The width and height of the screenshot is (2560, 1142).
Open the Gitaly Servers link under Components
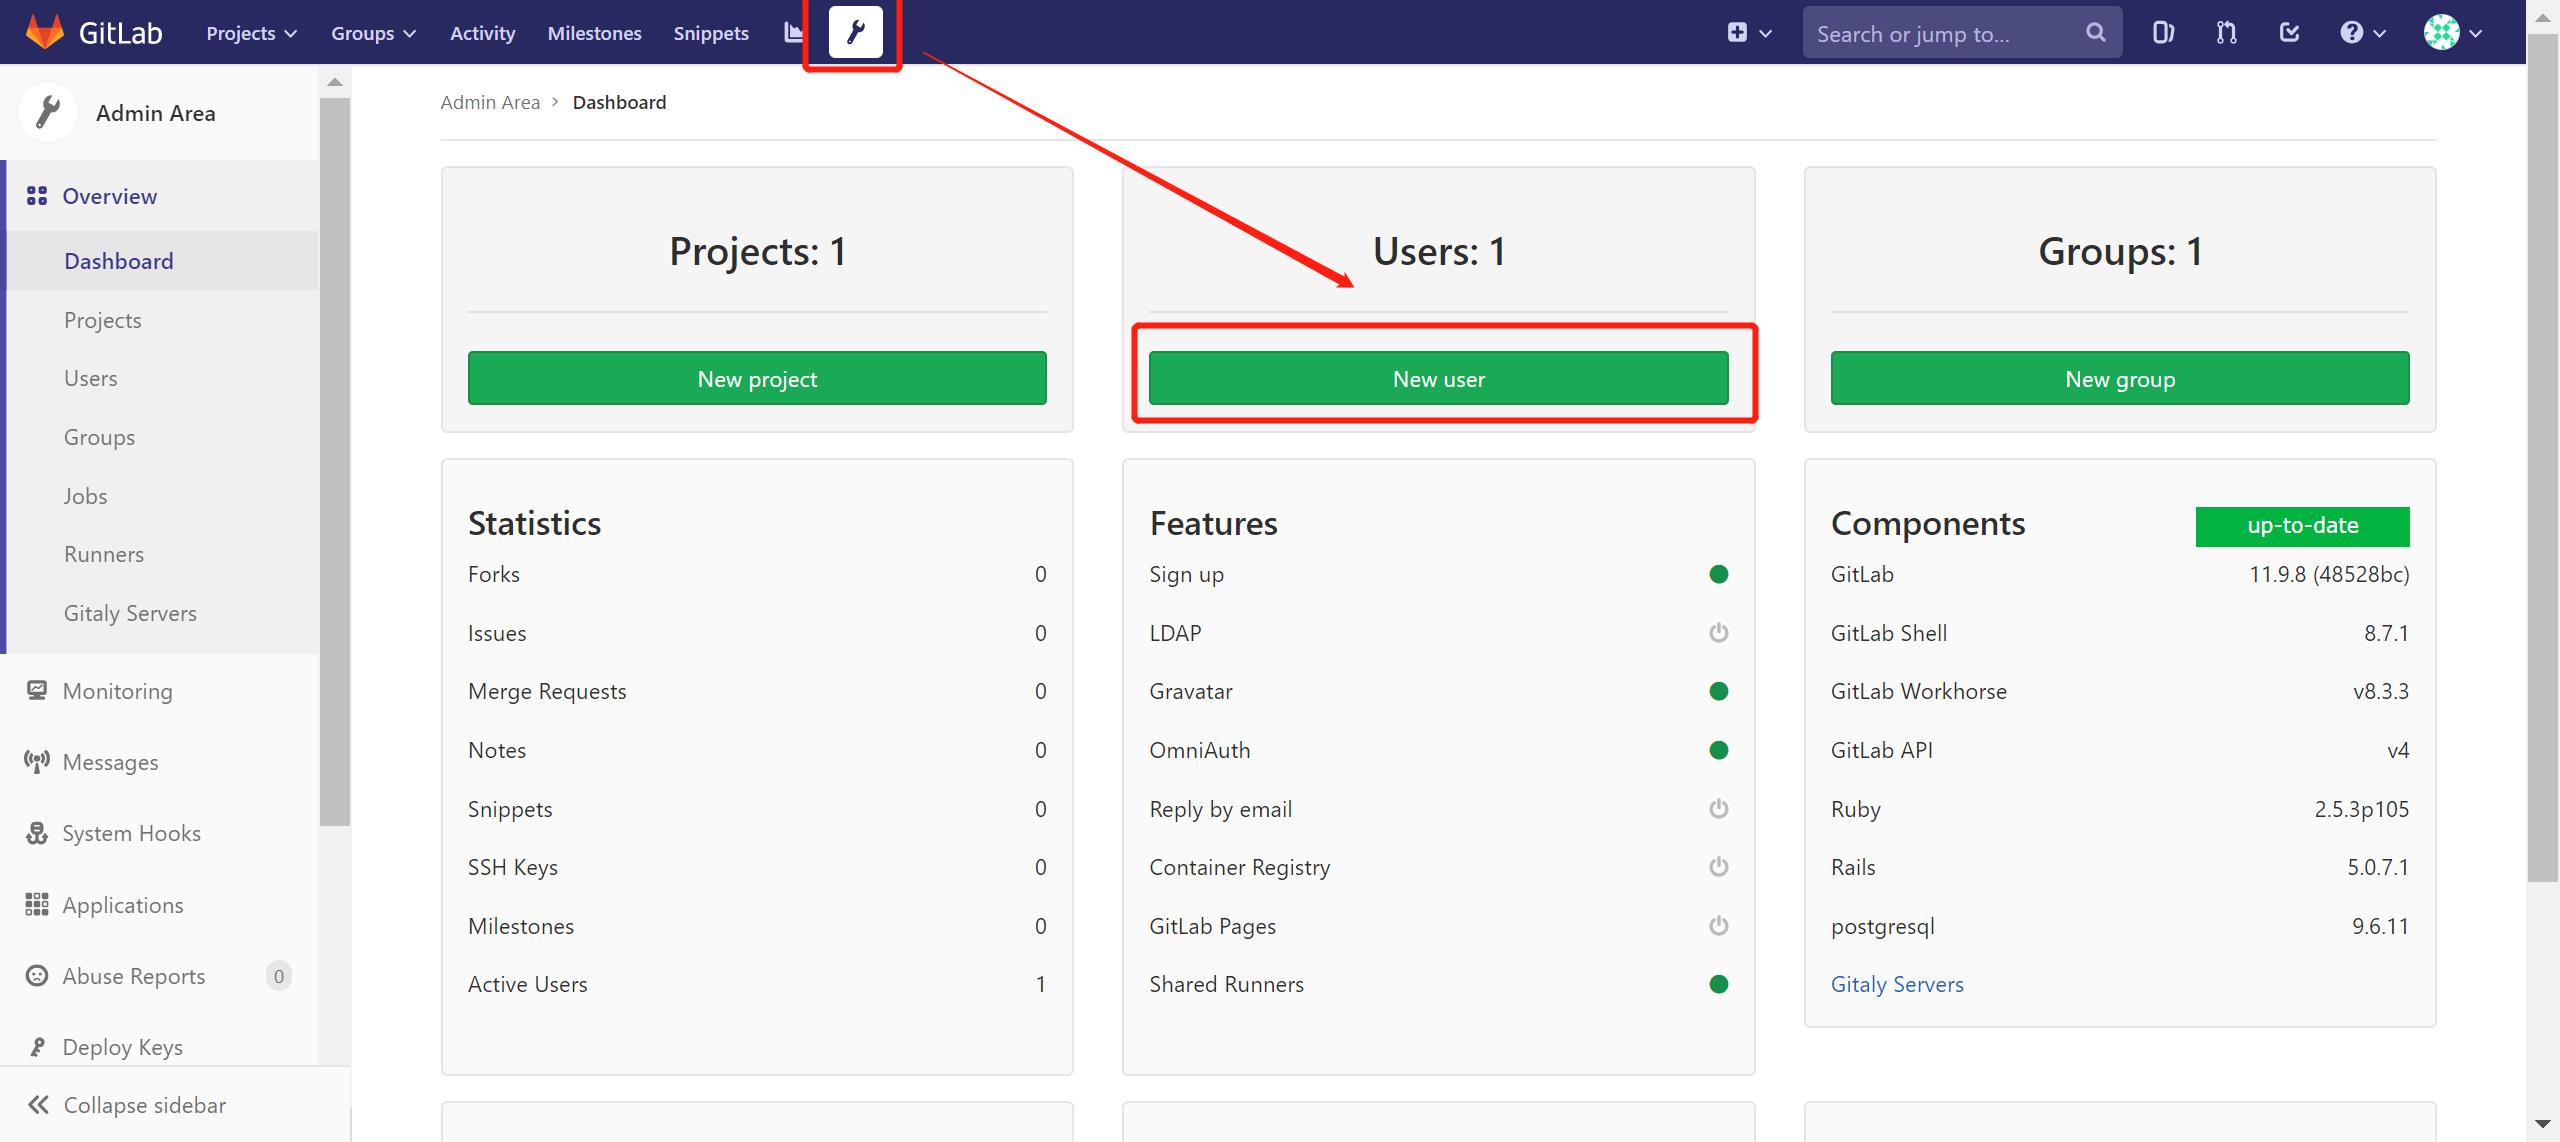tap(1896, 984)
